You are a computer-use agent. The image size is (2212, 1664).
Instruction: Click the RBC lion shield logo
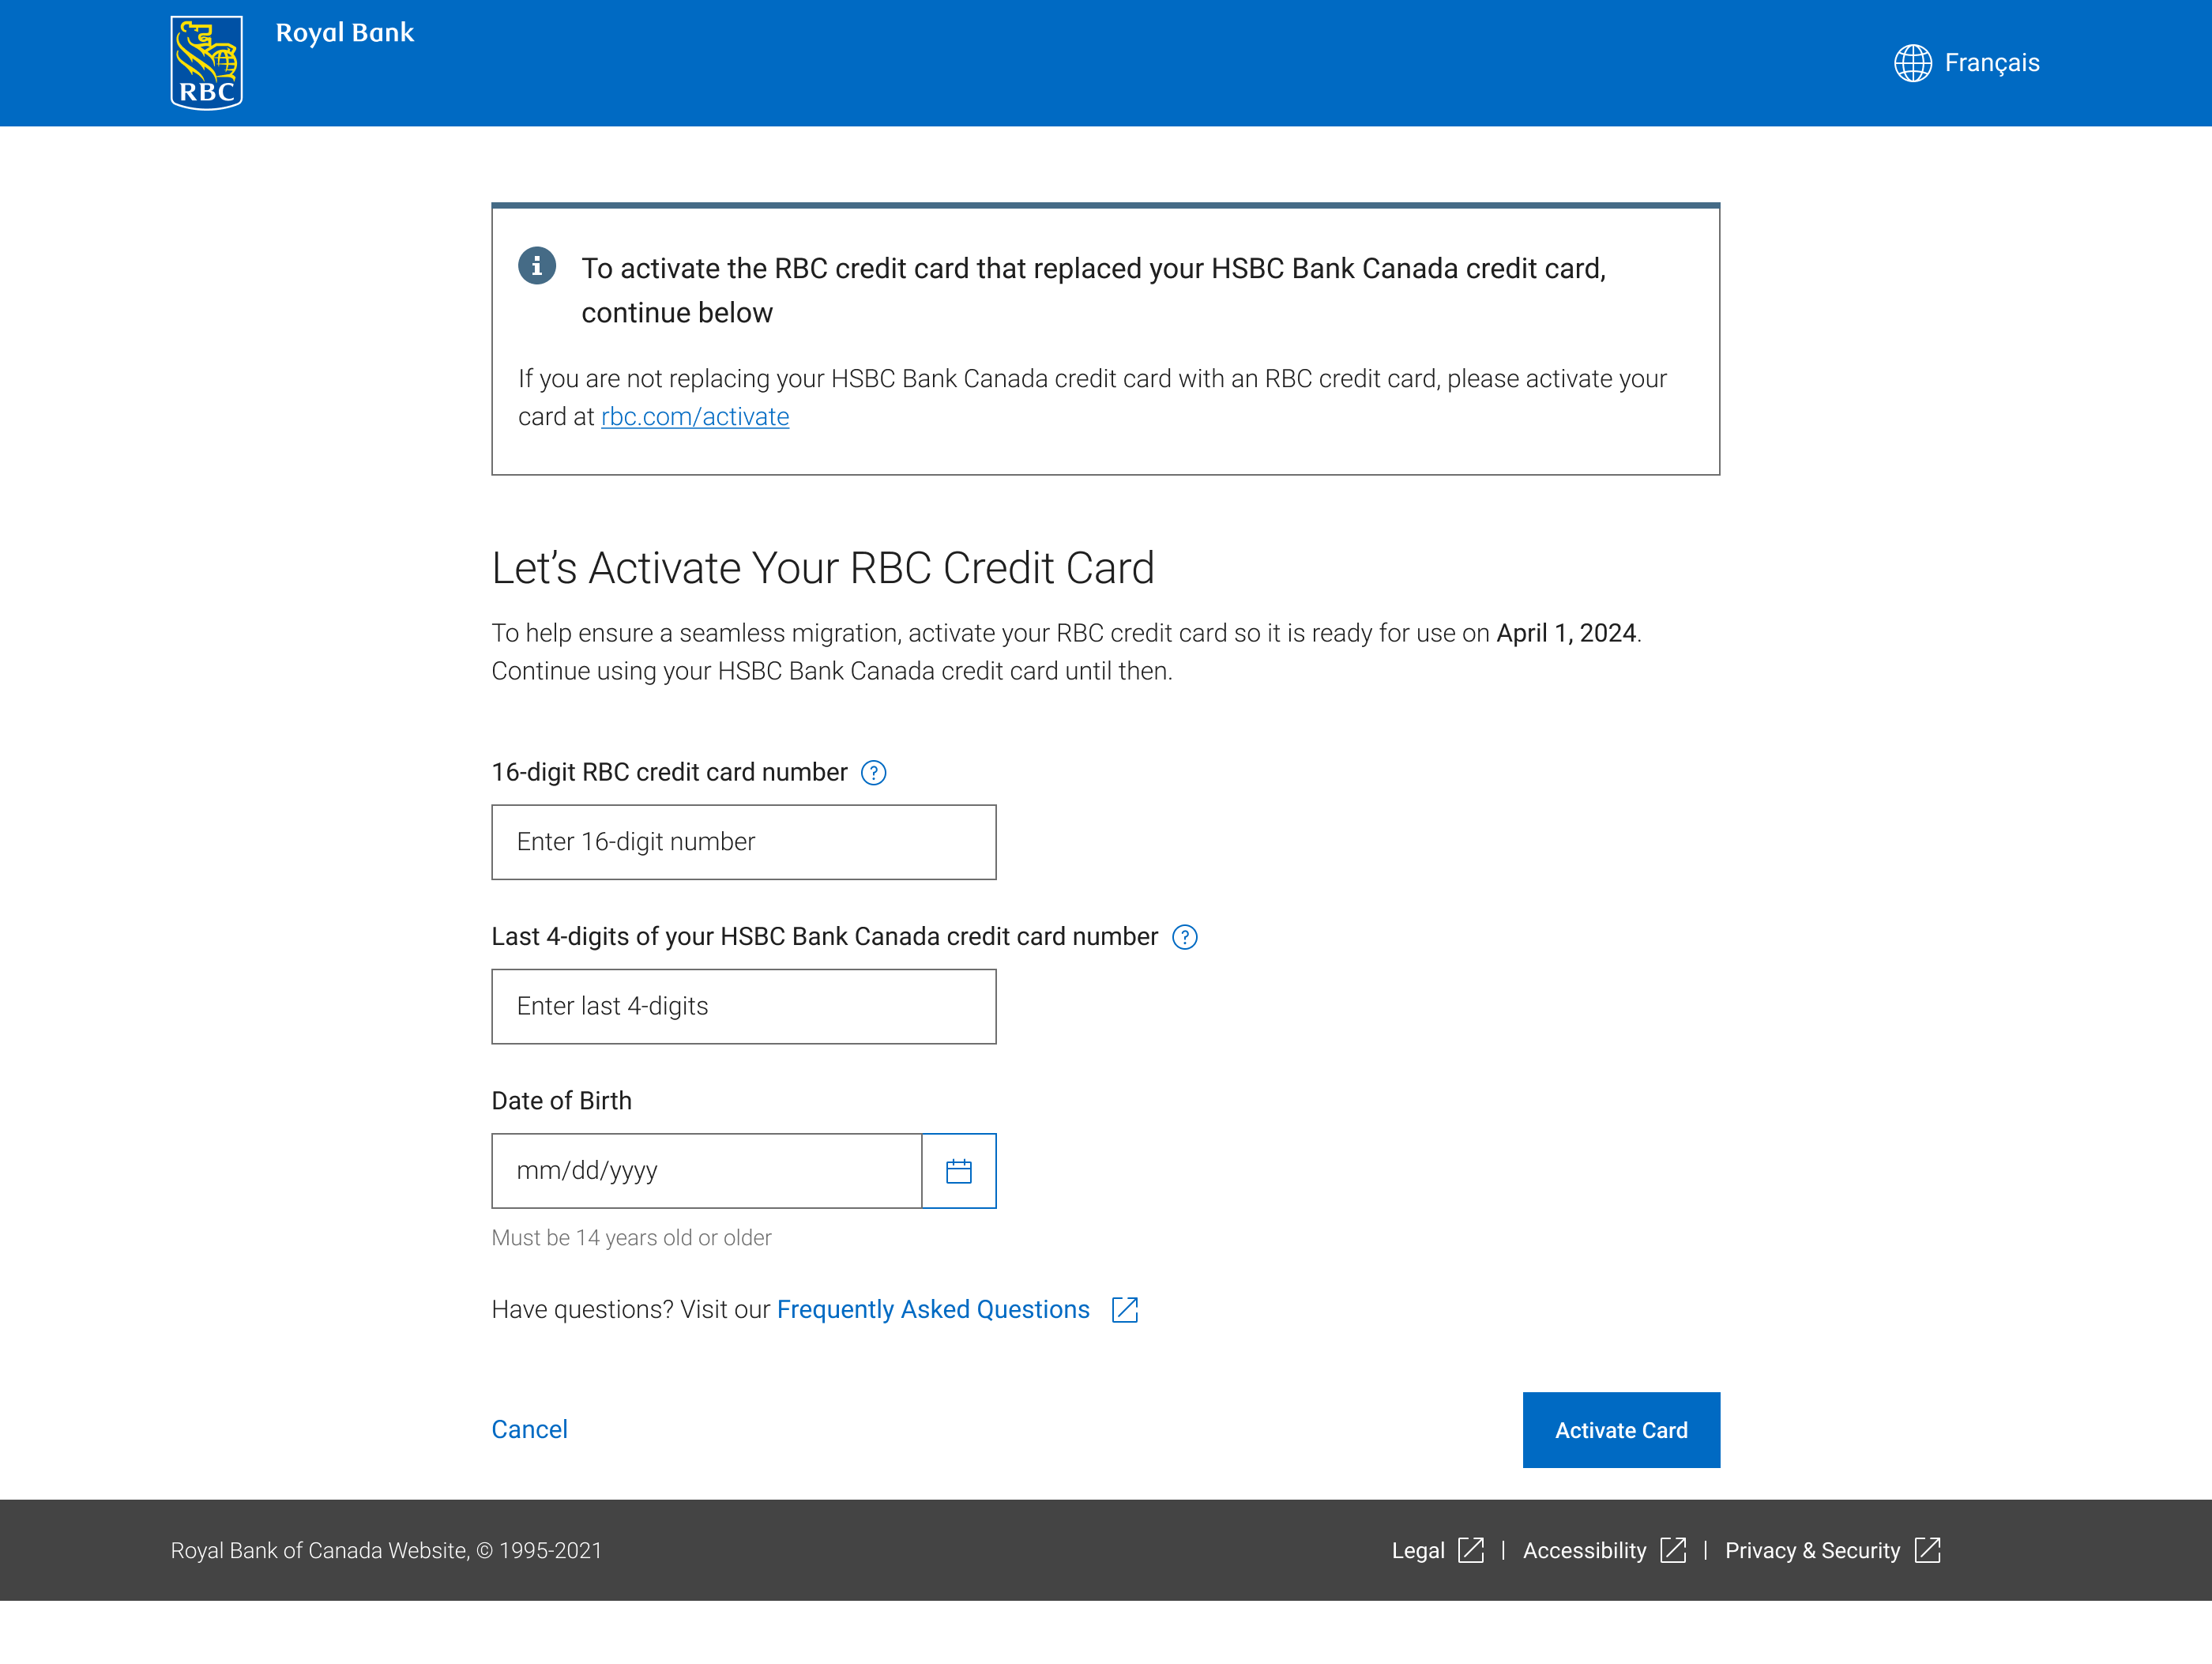click(206, 62)
